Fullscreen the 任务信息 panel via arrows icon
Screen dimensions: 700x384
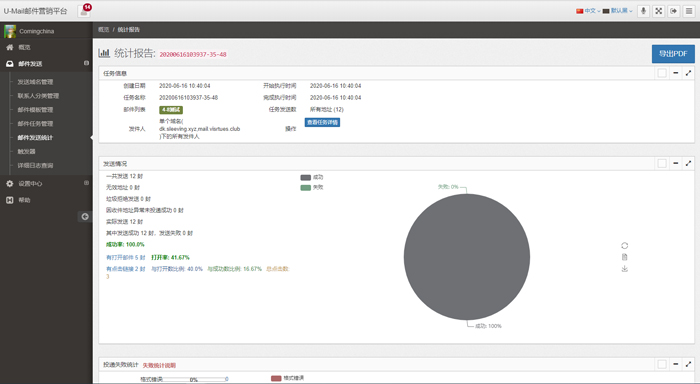pyautogui.click(x=688, y=73)
